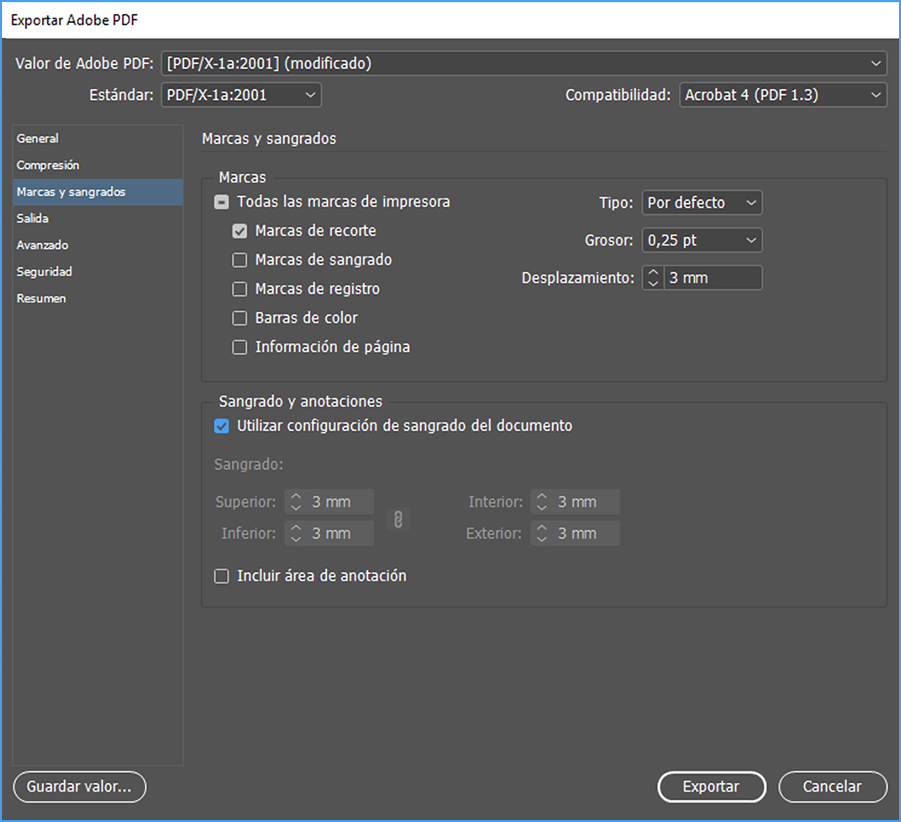The height and width of the screenshot is (822, 901).
Task: Click the Exportar Adobe PDF title text
Action: pos(75,20)
